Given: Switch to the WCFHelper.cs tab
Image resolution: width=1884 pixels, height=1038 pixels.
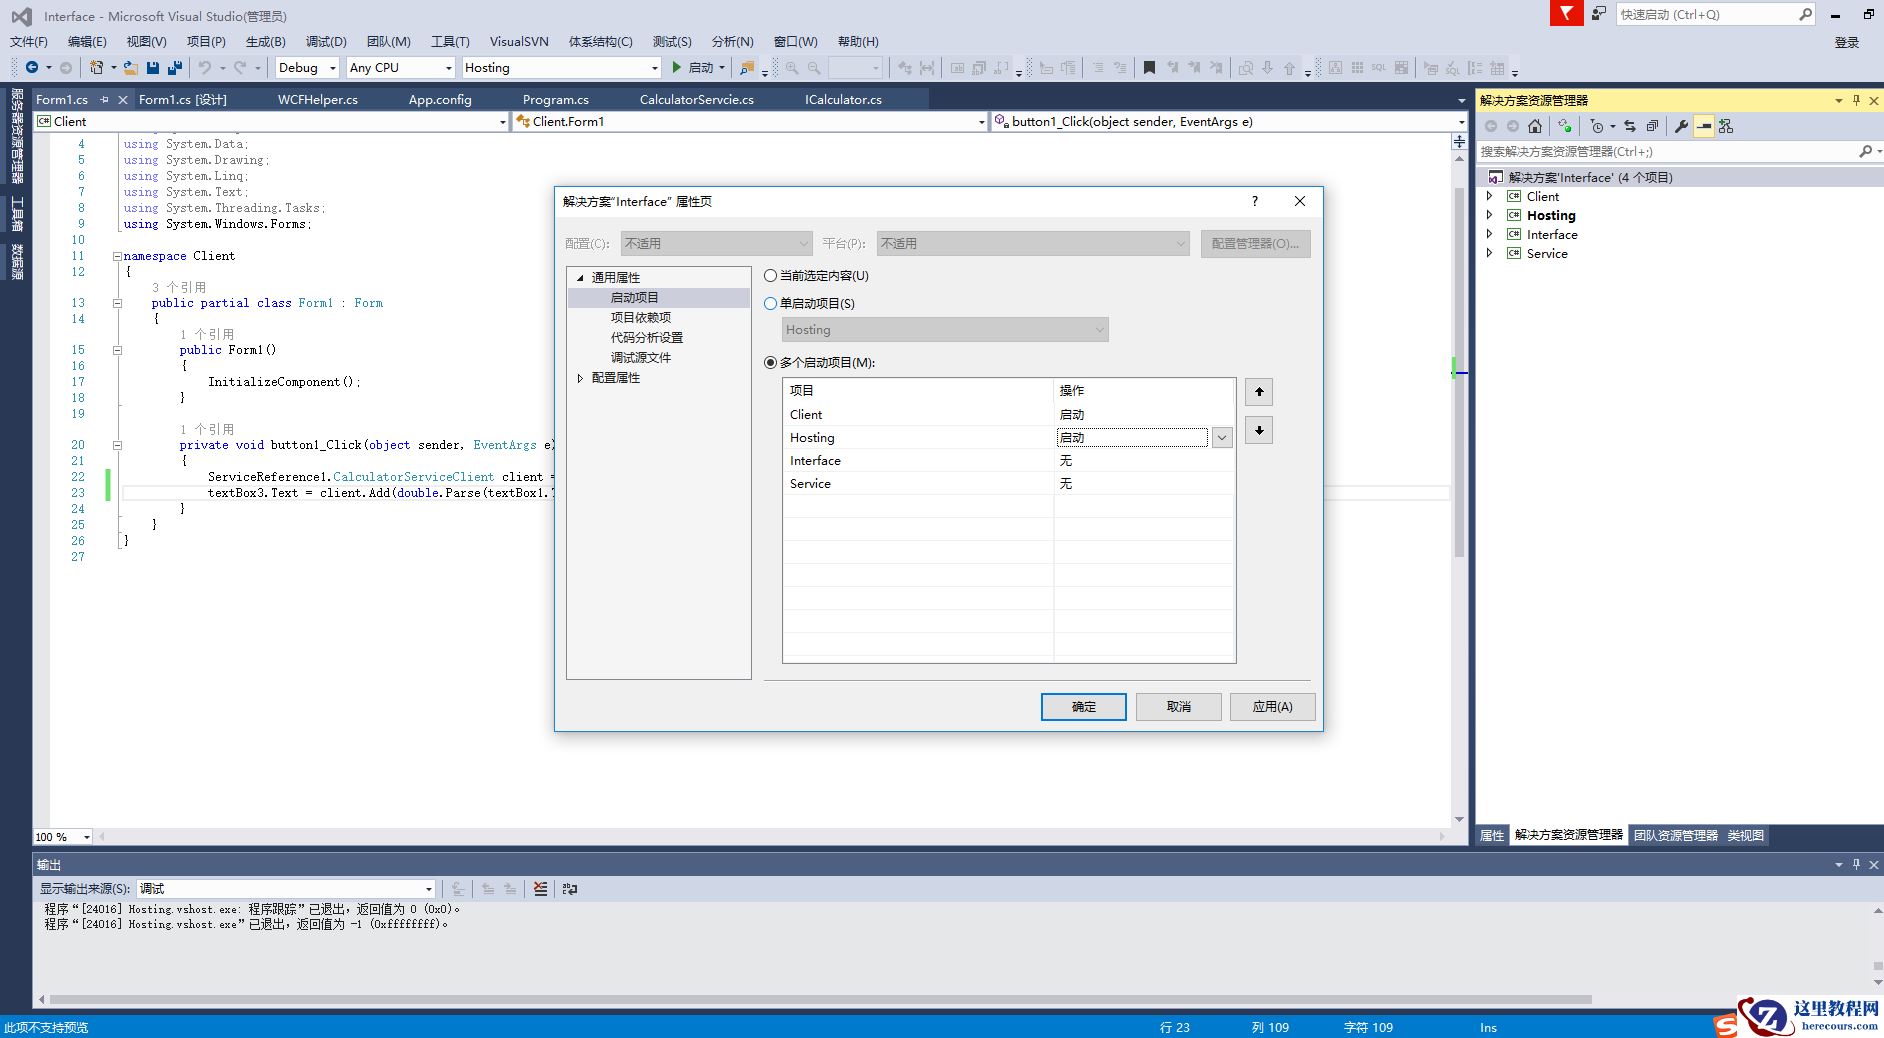Looking at the screenshot, I should coord(318,100).
